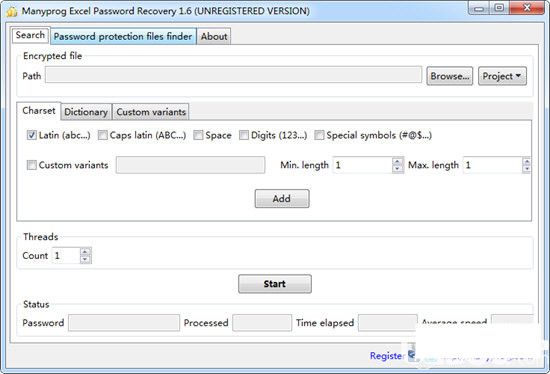Decrease Max. length with down arrow

pyautogui.click(x=526, y=169)
